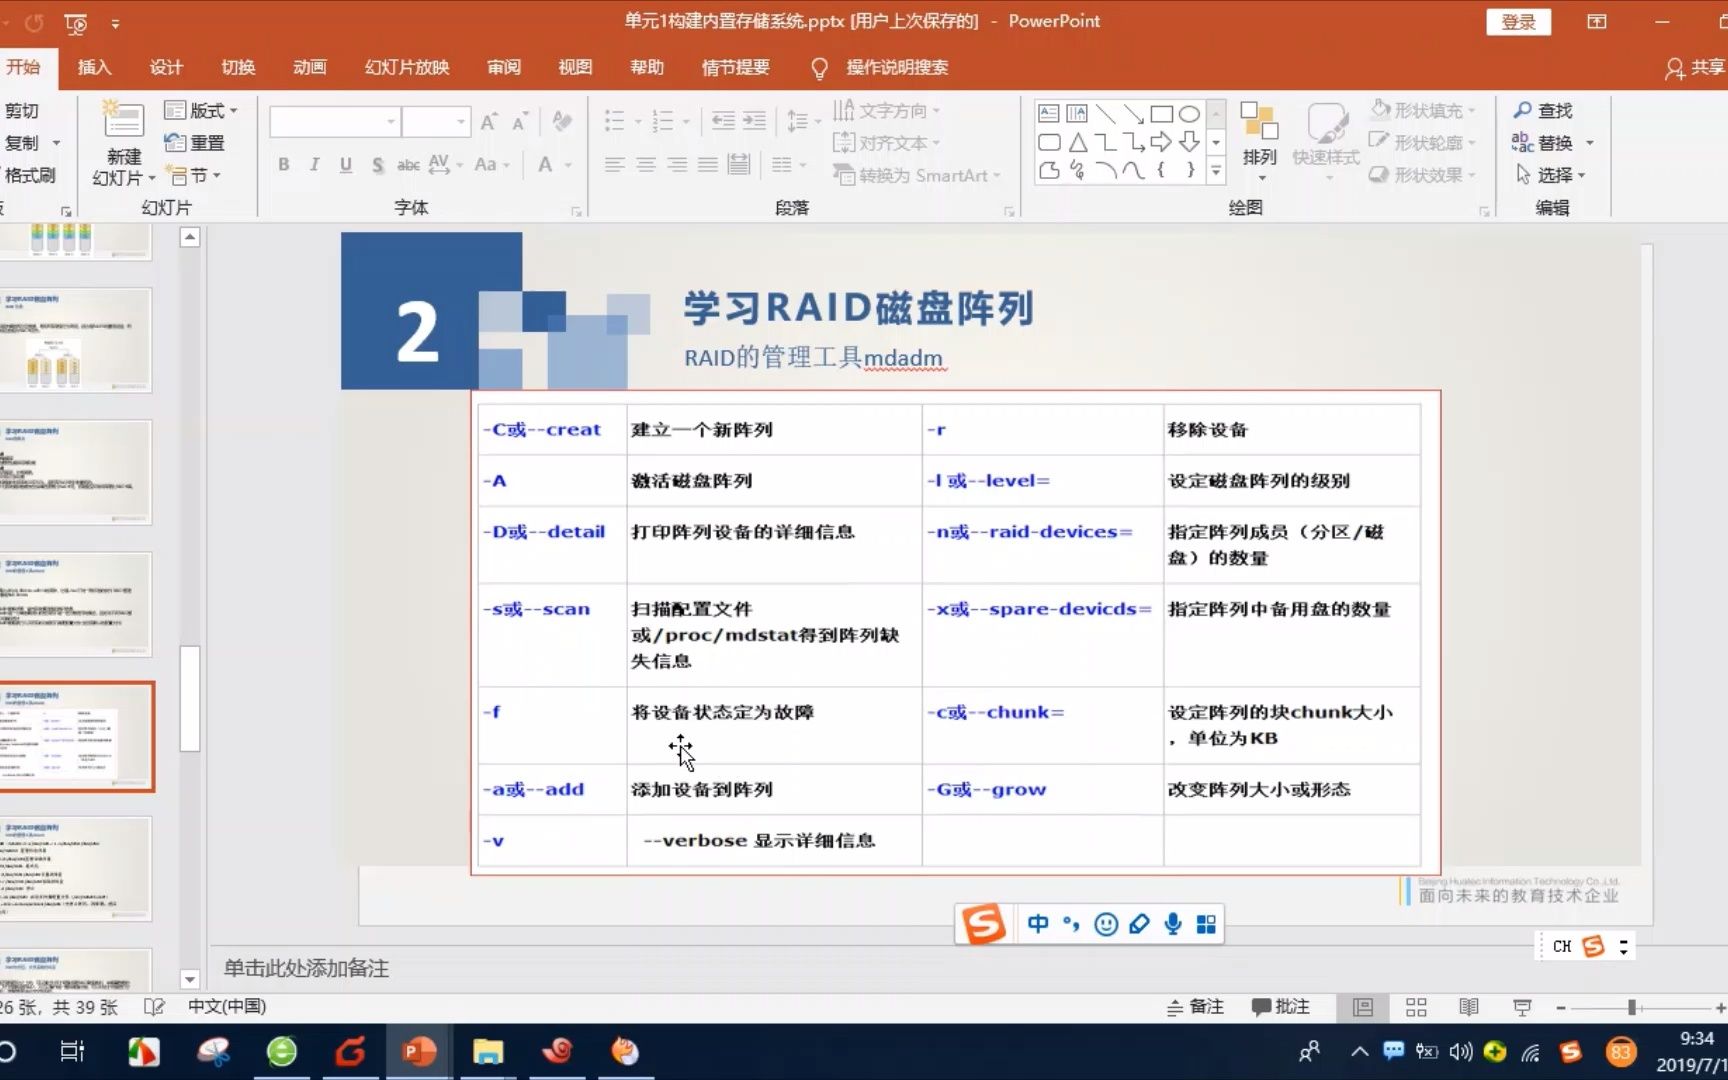
Task: Click the 转换为SmartArt icon
Action: [x=845, y=175]
